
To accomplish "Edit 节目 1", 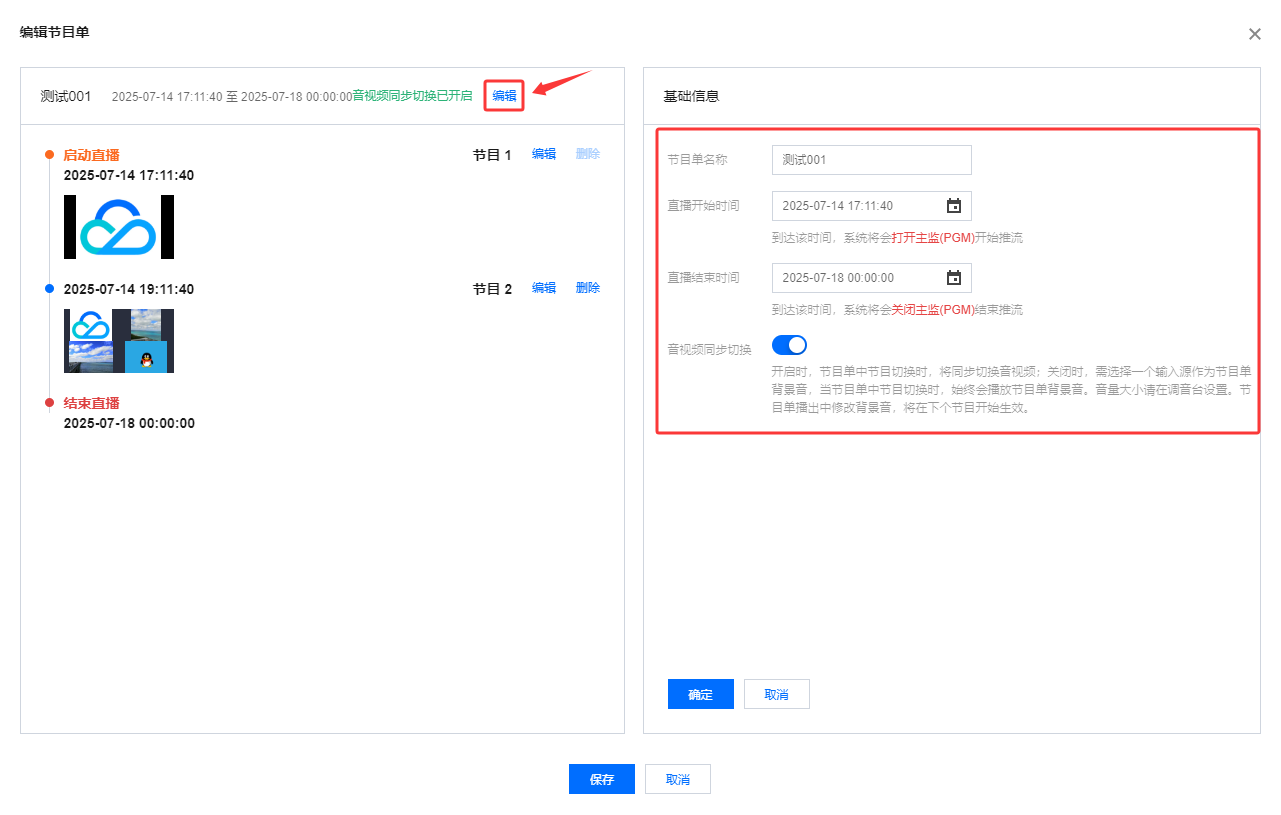I will click(x=544, y=154).
